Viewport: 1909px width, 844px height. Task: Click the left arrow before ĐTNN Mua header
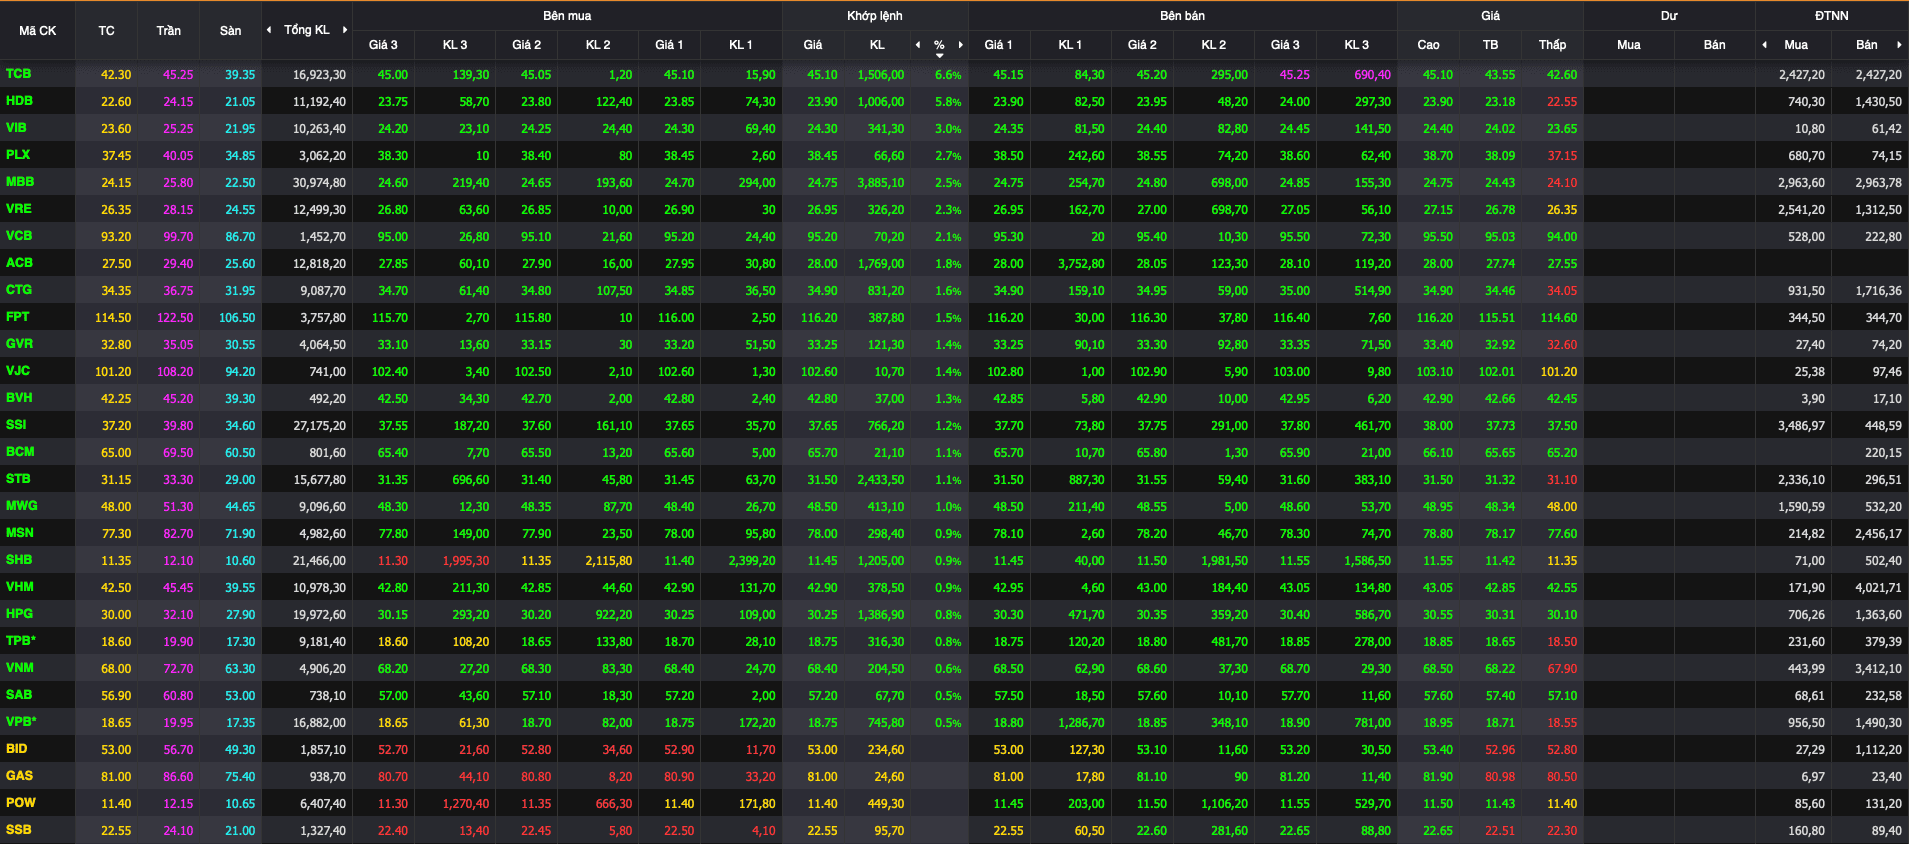(1765, 45)
